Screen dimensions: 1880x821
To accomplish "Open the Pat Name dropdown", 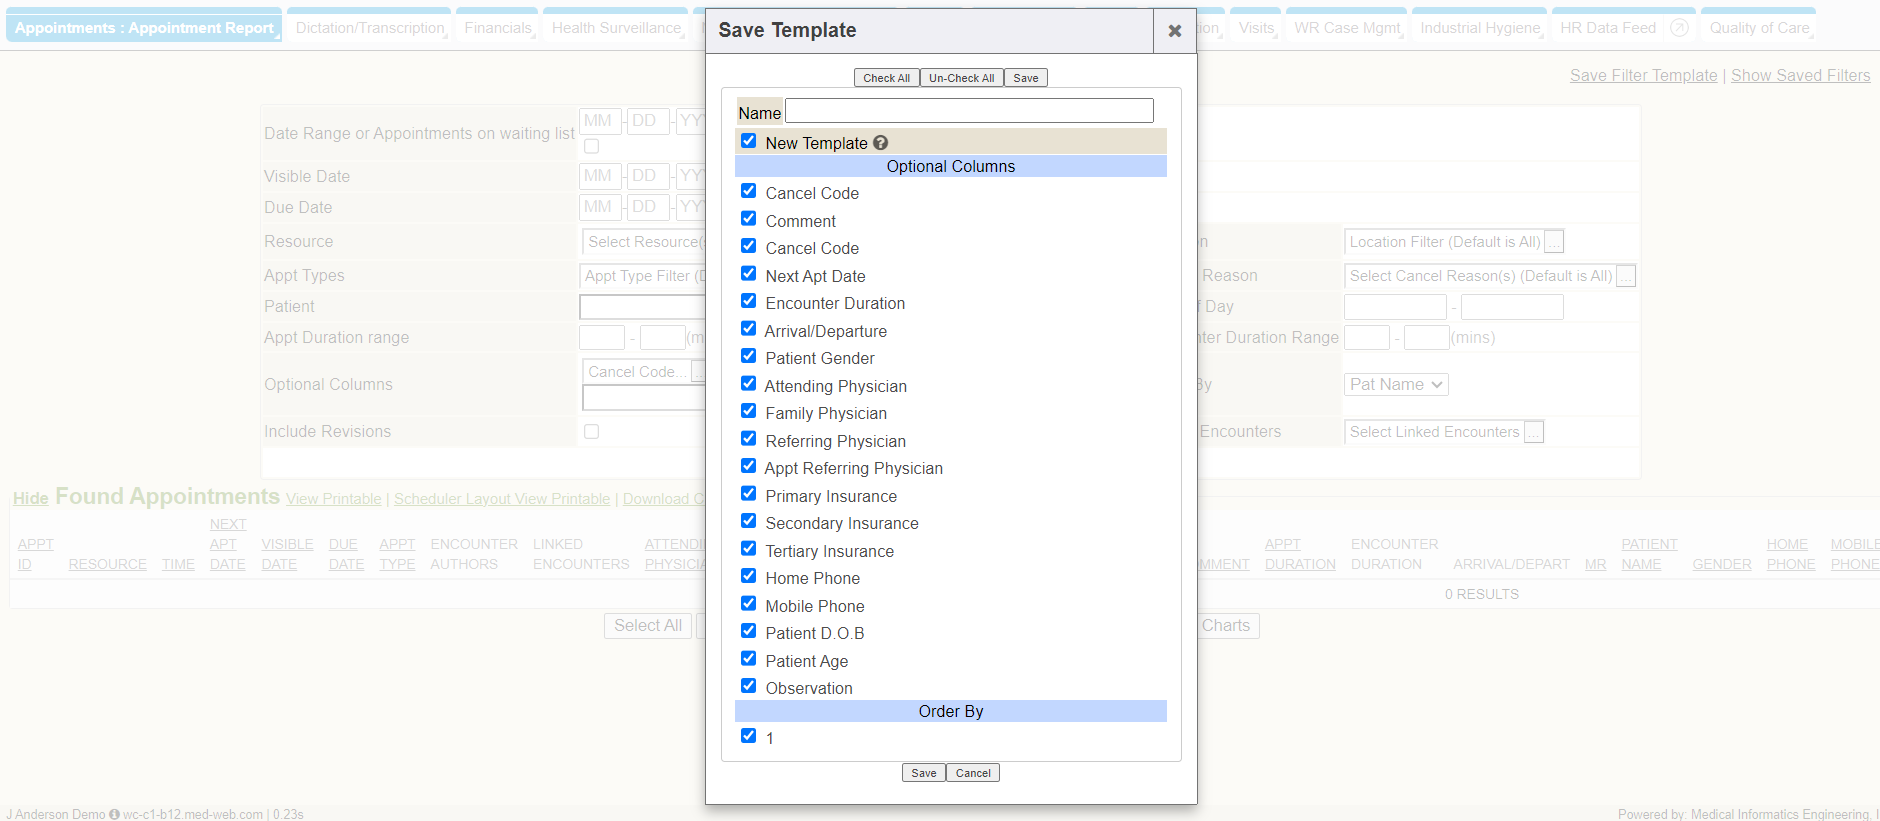I will tap(1396, 385).
